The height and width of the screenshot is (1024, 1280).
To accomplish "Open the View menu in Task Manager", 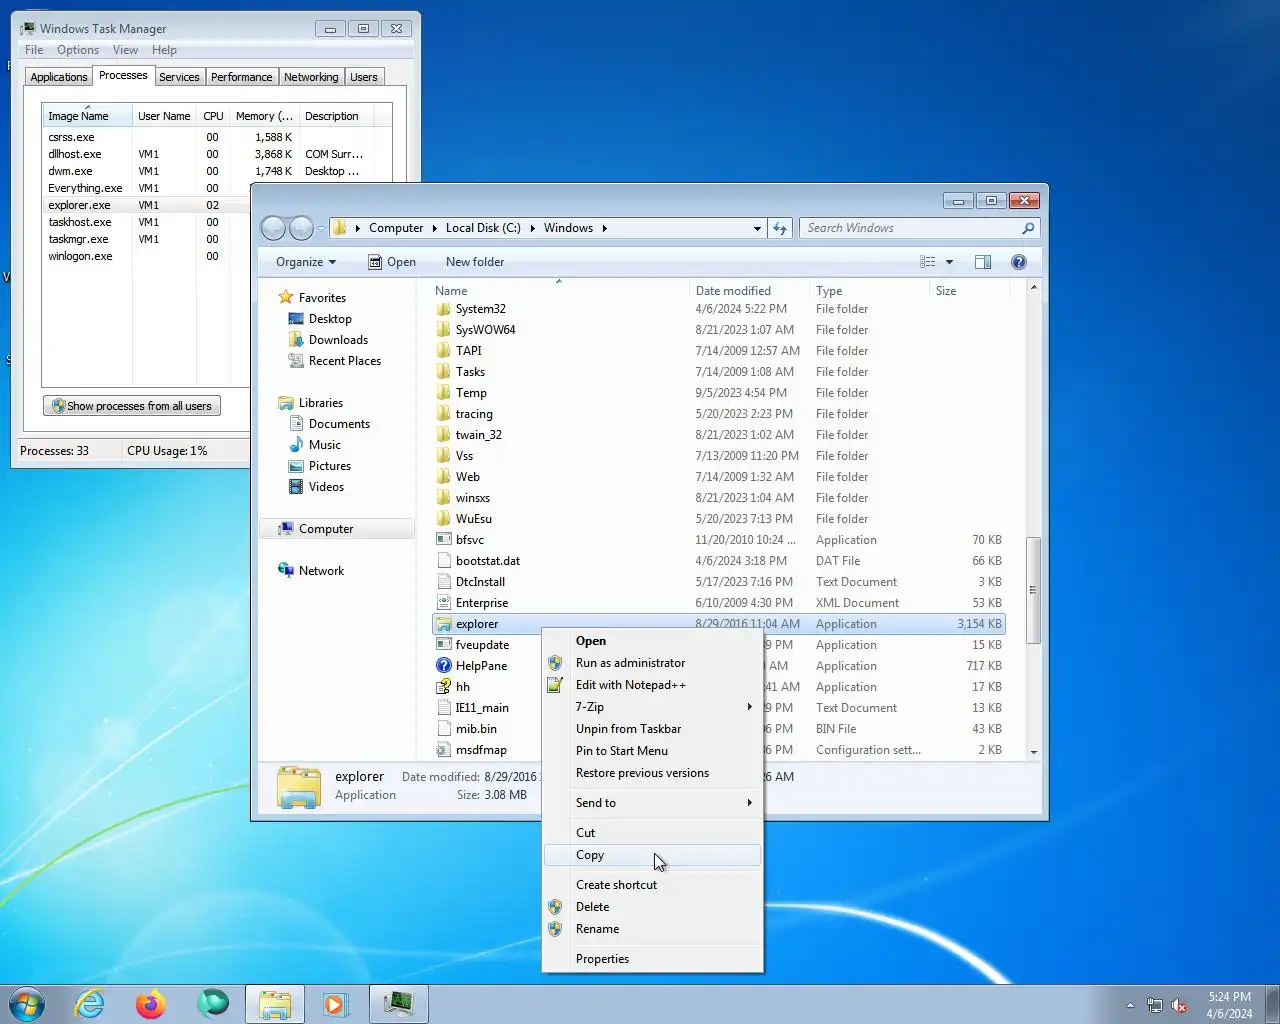I will click(125, 50).
